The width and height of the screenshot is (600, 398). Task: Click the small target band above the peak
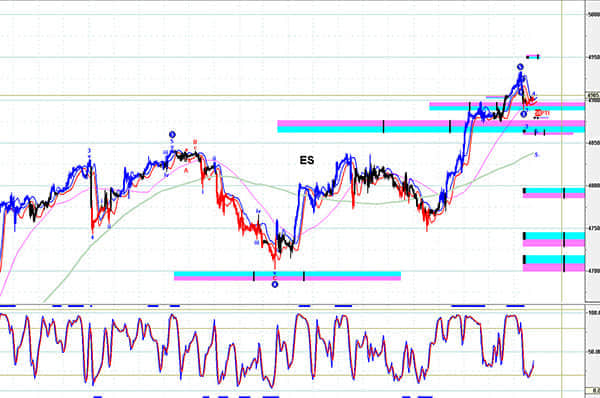pos(533,57)
